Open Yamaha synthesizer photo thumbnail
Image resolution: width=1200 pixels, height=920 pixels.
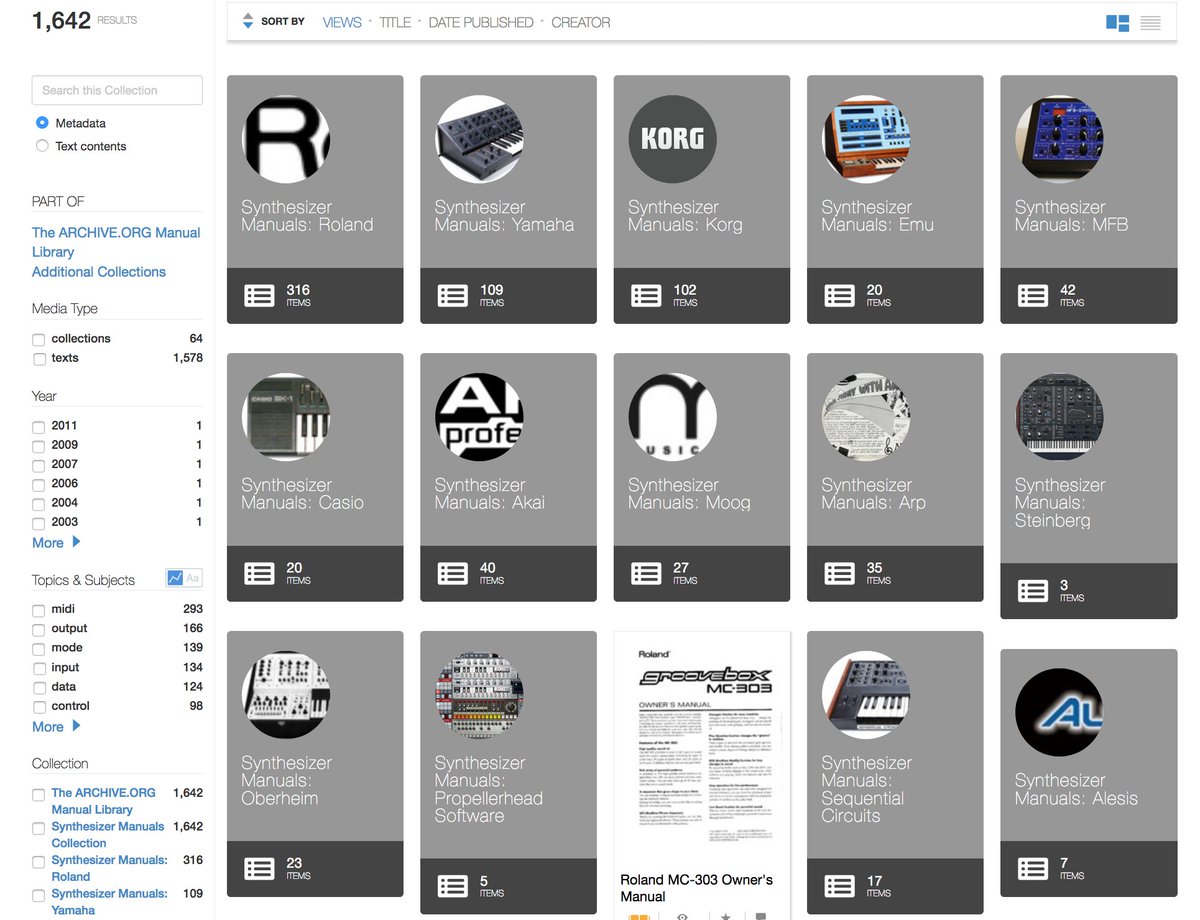click(479, 139)
